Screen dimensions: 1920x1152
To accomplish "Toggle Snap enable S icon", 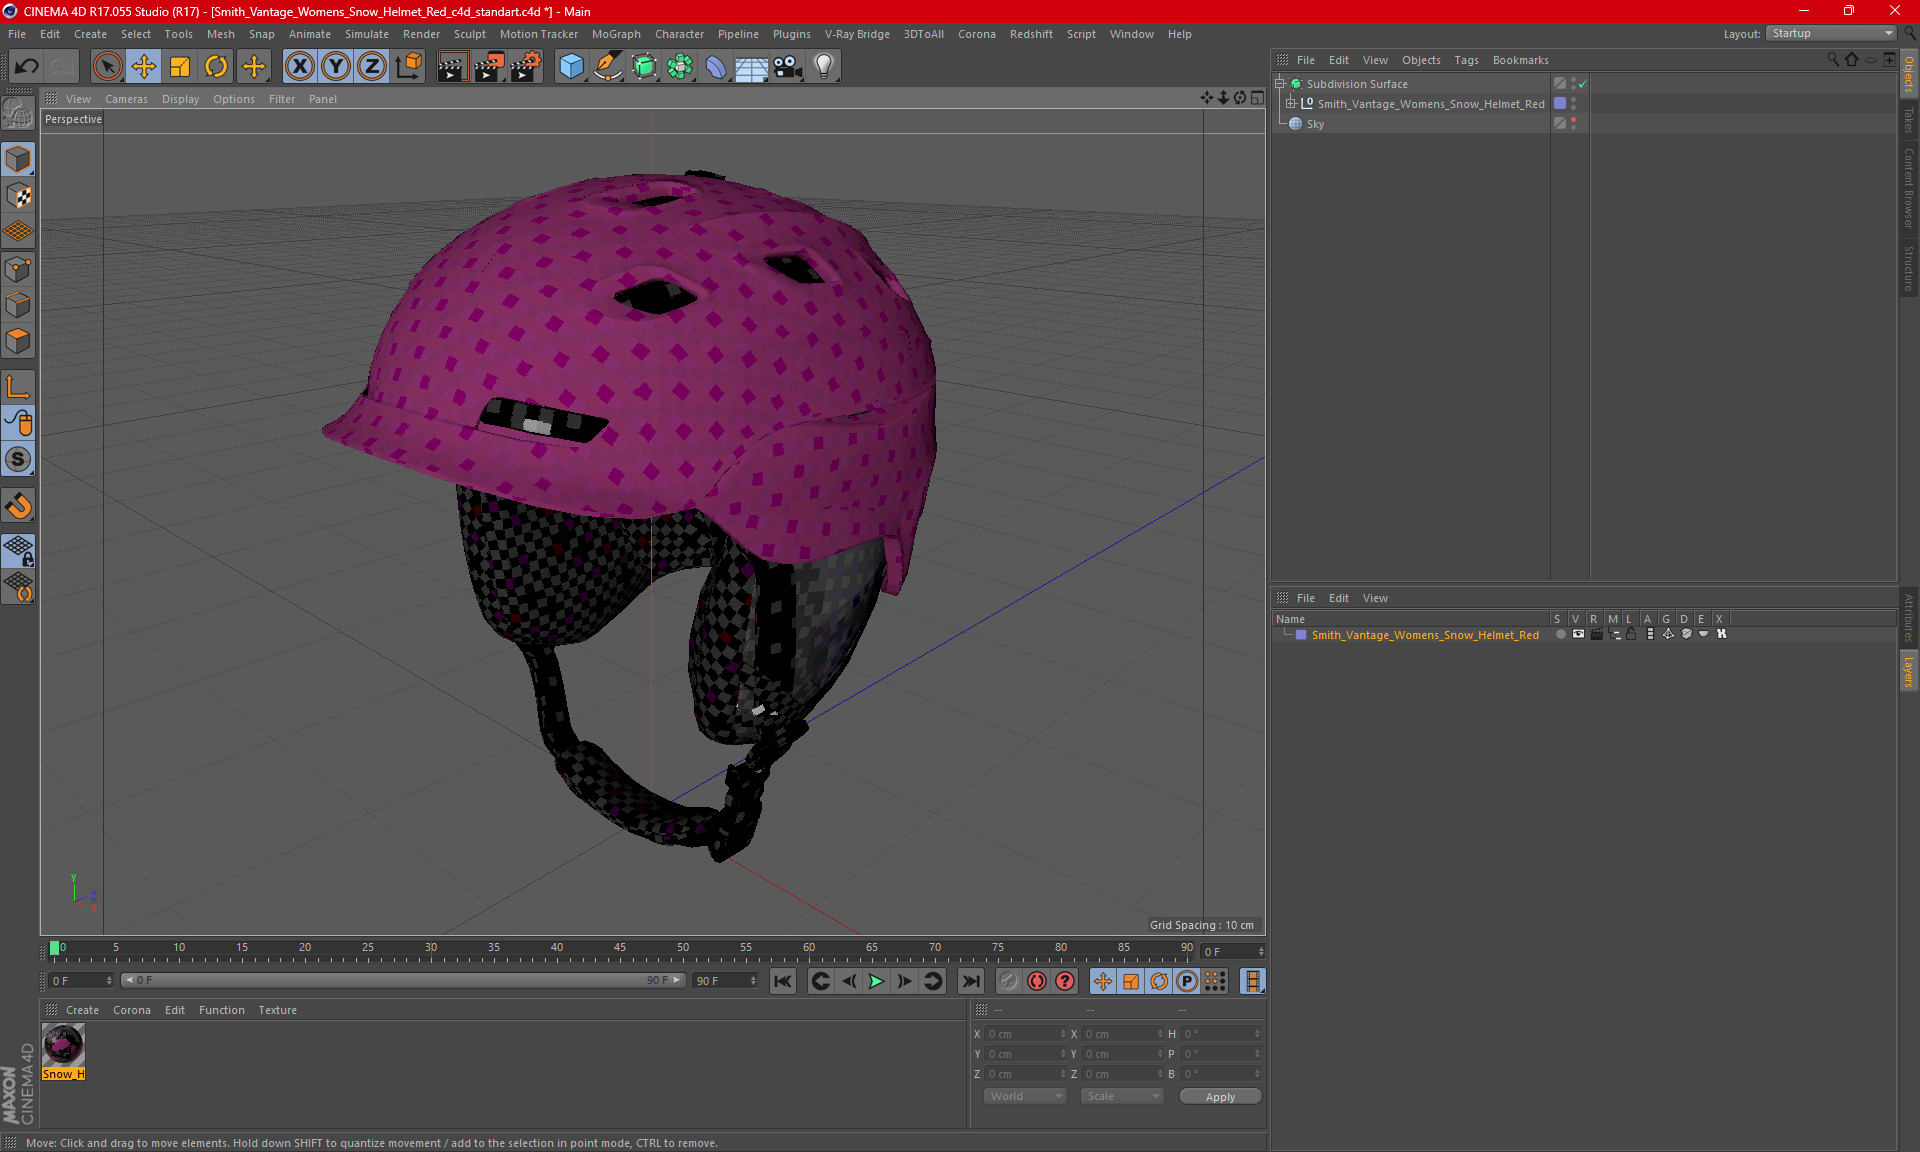I will point(18,459).
